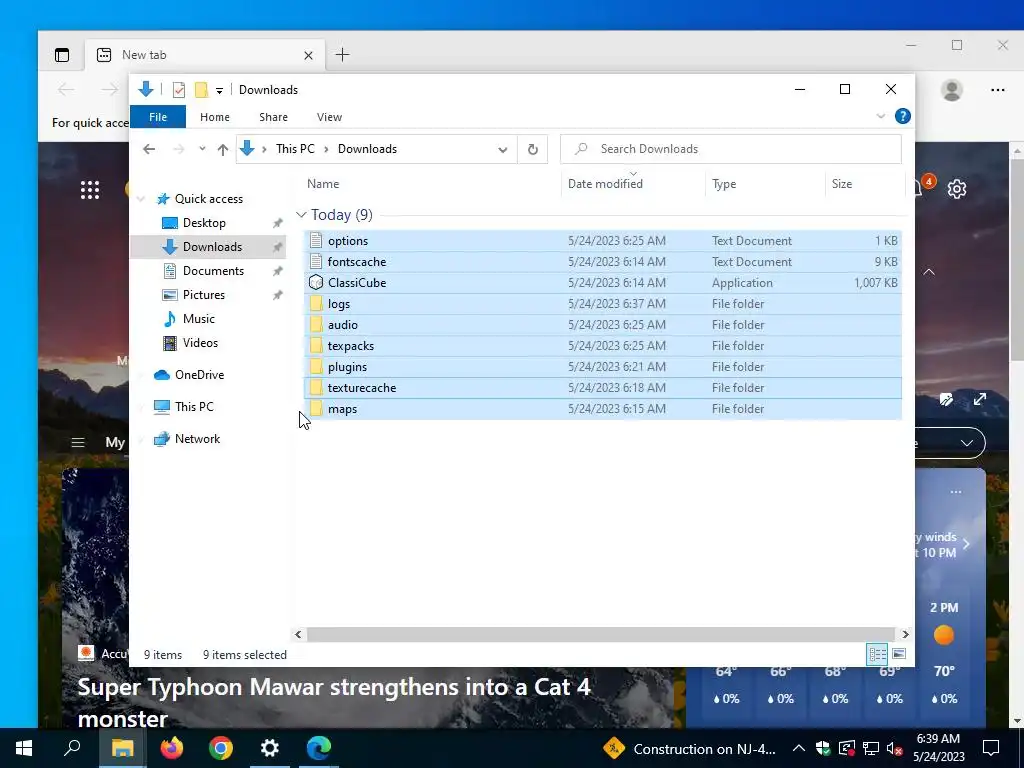Open a new tab in Edge
The height and width of the screenshot is (768, 1024).
tap(342, 55)
